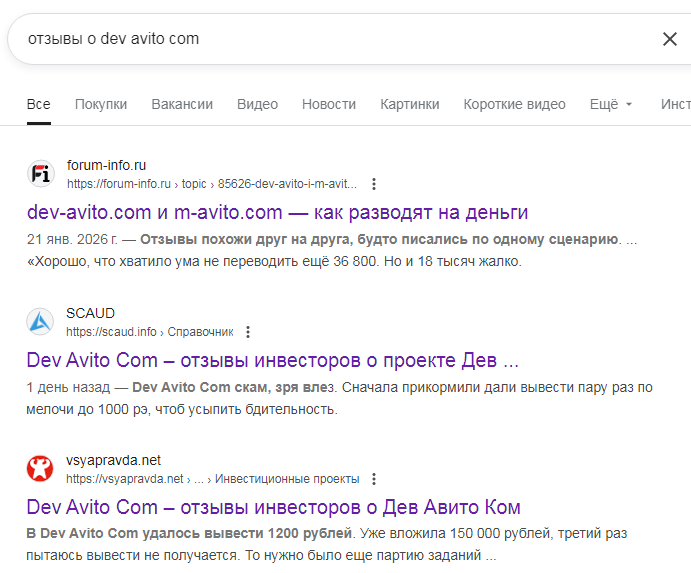Image resolution: width=691 pixels, height=573 pixels.
Task: Switch to the 'Новости' tab
Action: coord(329,104)
